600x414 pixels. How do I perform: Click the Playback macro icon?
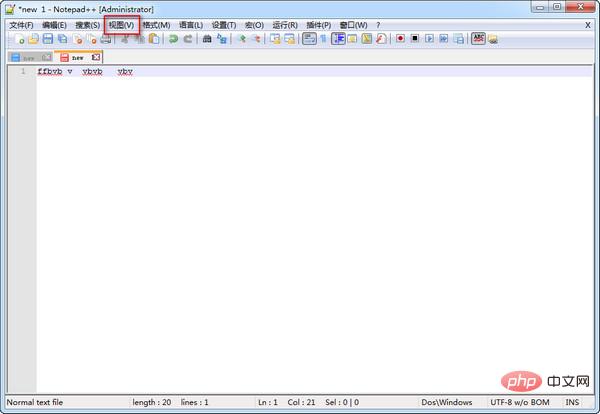pos(429,39)
